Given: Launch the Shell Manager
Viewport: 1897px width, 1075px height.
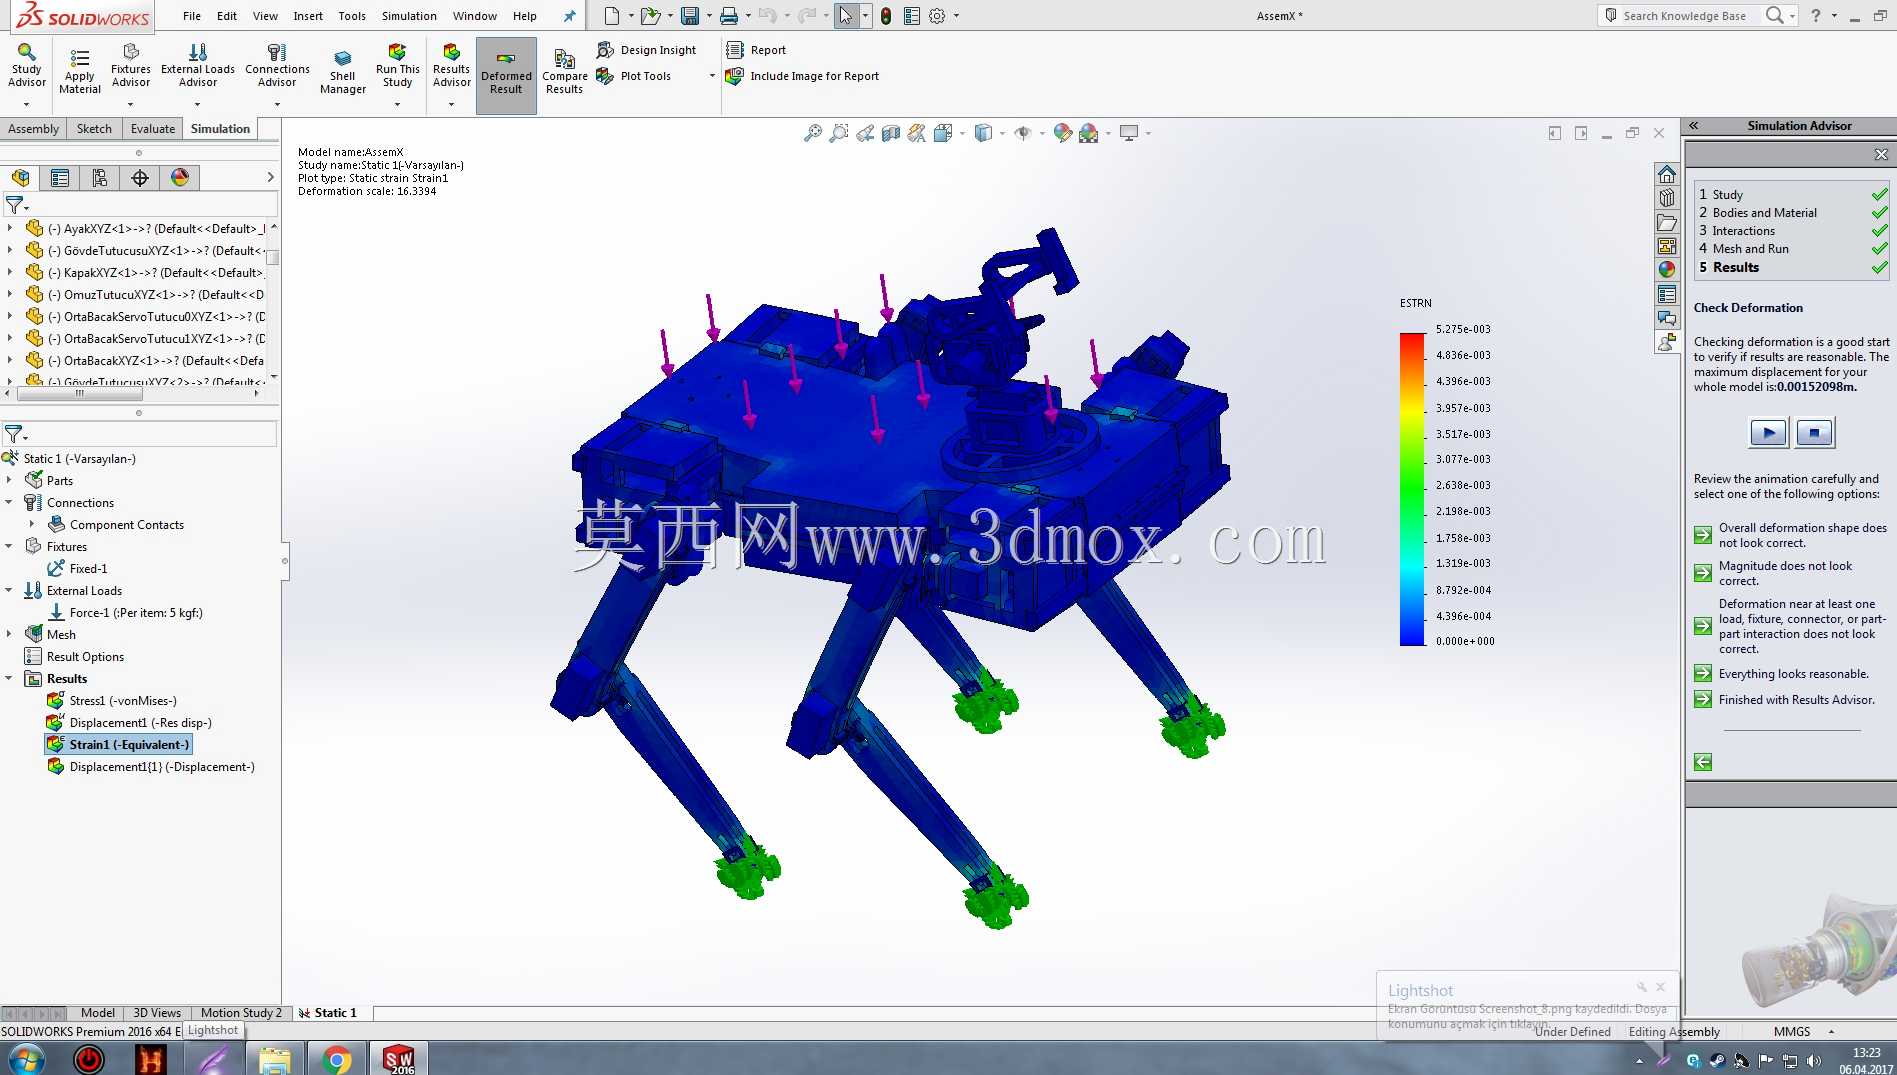Looking at the screenshot, I should pyautogui.click(x=343, y=72).
